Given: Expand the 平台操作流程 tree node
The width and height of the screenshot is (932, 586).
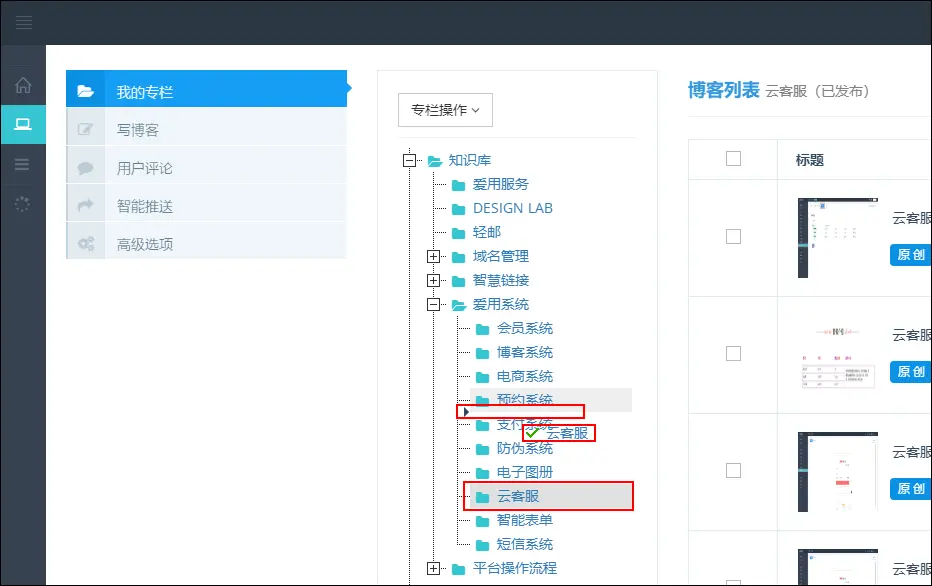Looking at the screenshot, I should (433, 569).
